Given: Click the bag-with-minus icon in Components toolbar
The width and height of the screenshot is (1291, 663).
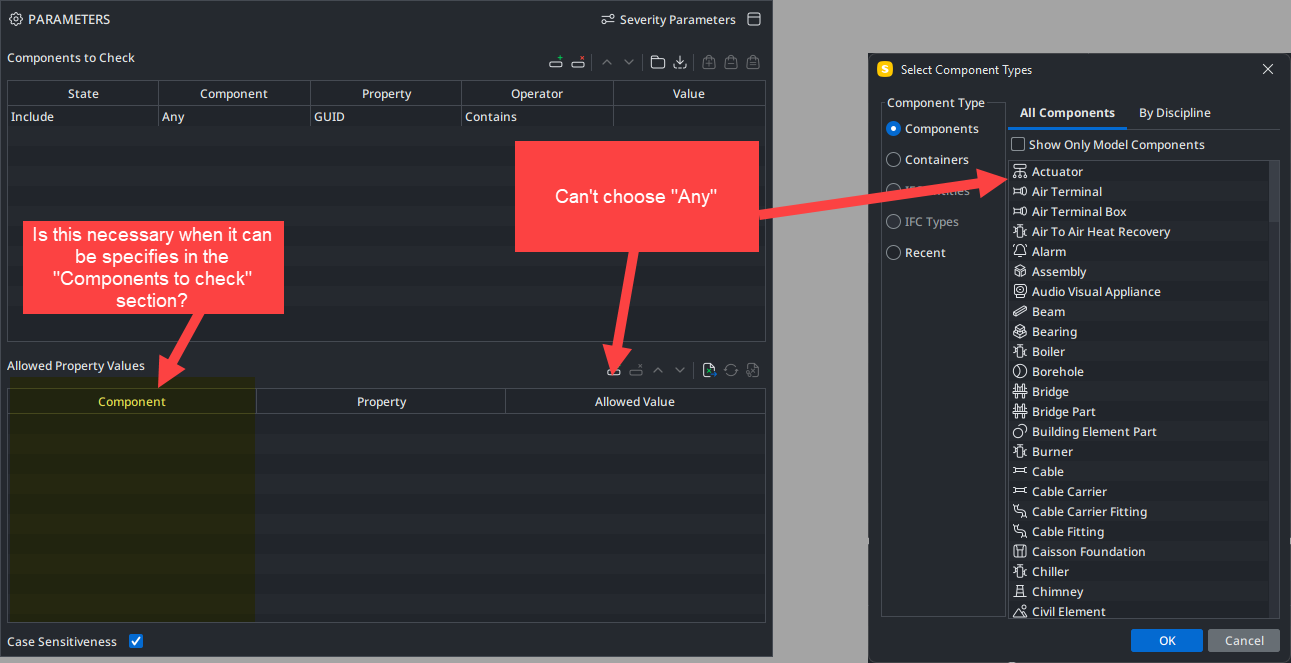Looking at the screenshot, I should tap(731, 62).
